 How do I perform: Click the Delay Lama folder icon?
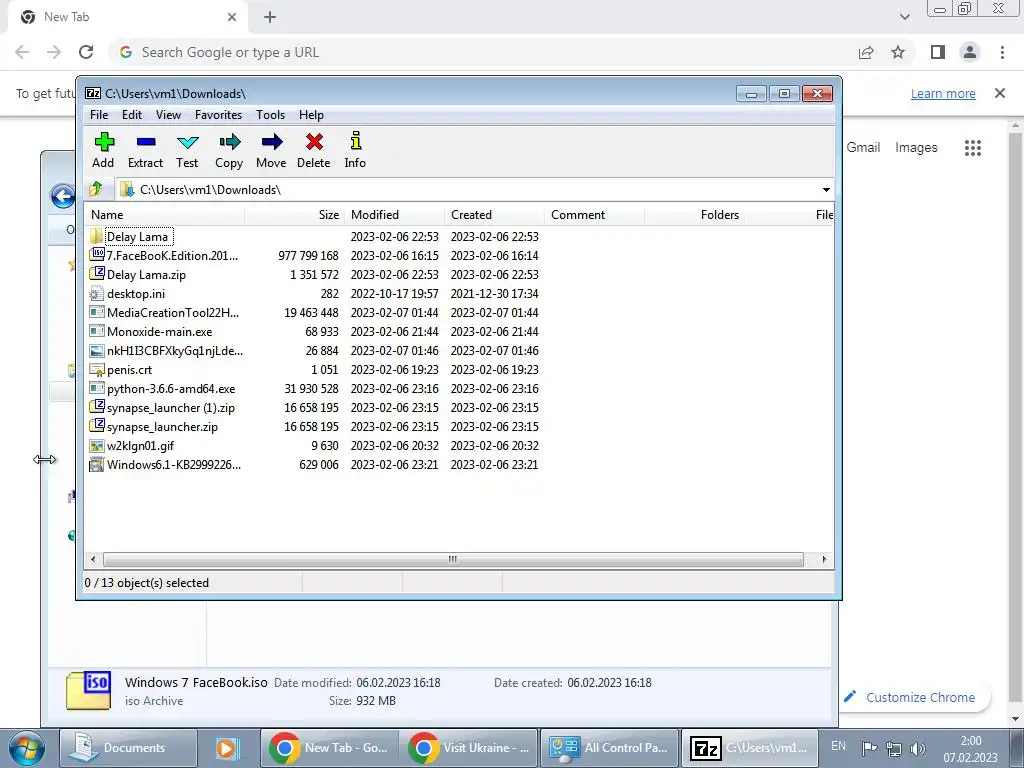(96, 236)
